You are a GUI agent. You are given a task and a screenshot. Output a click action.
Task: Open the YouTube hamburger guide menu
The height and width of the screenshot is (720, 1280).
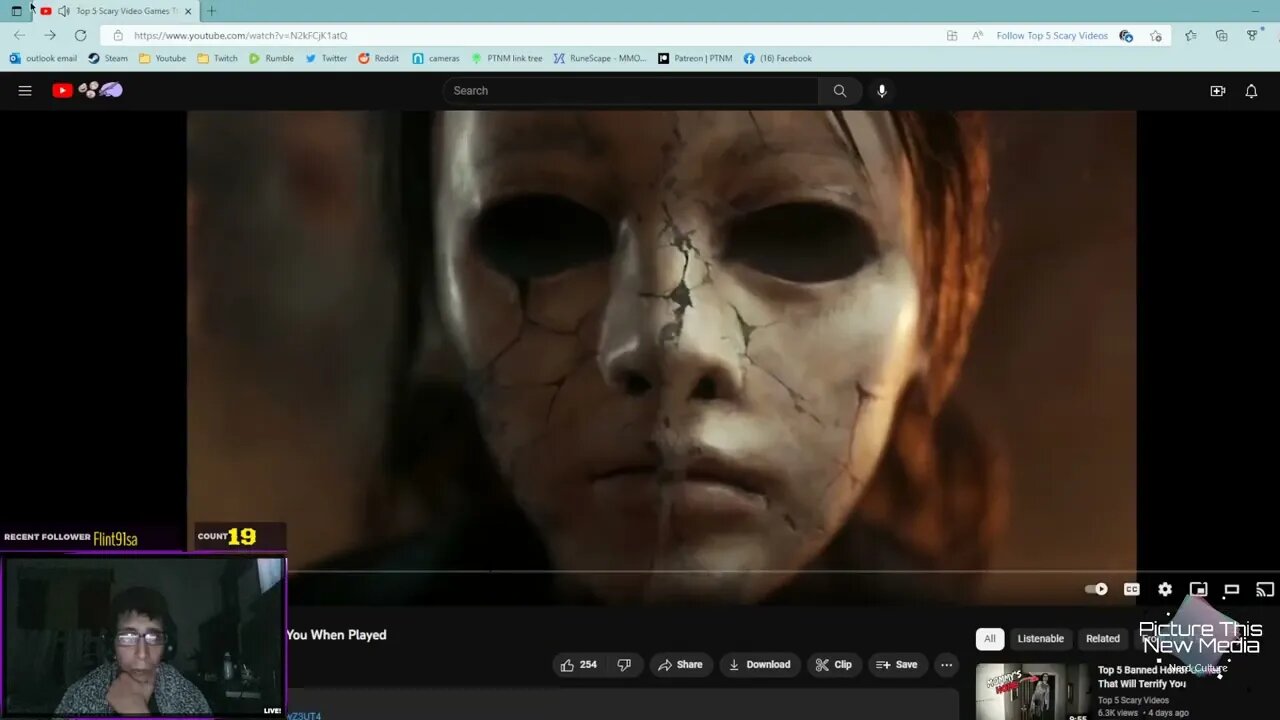pos(25,90)
